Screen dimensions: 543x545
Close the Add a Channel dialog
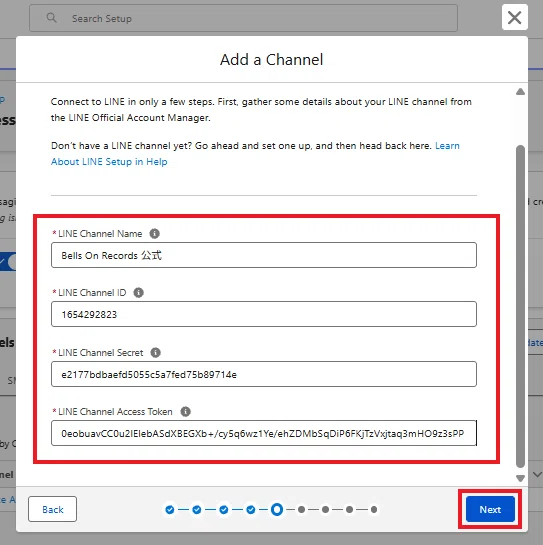[x=514, y=17]
